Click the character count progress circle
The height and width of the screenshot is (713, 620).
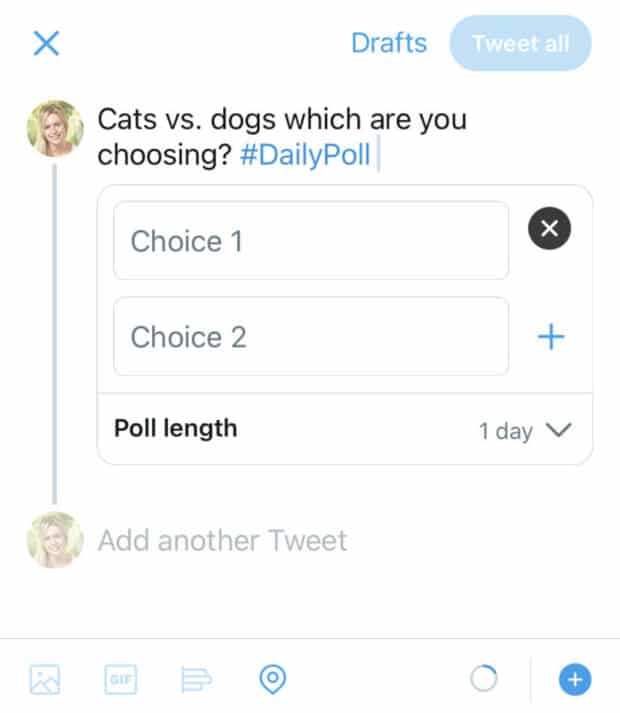pyautogui.click(x=483, y=680)
